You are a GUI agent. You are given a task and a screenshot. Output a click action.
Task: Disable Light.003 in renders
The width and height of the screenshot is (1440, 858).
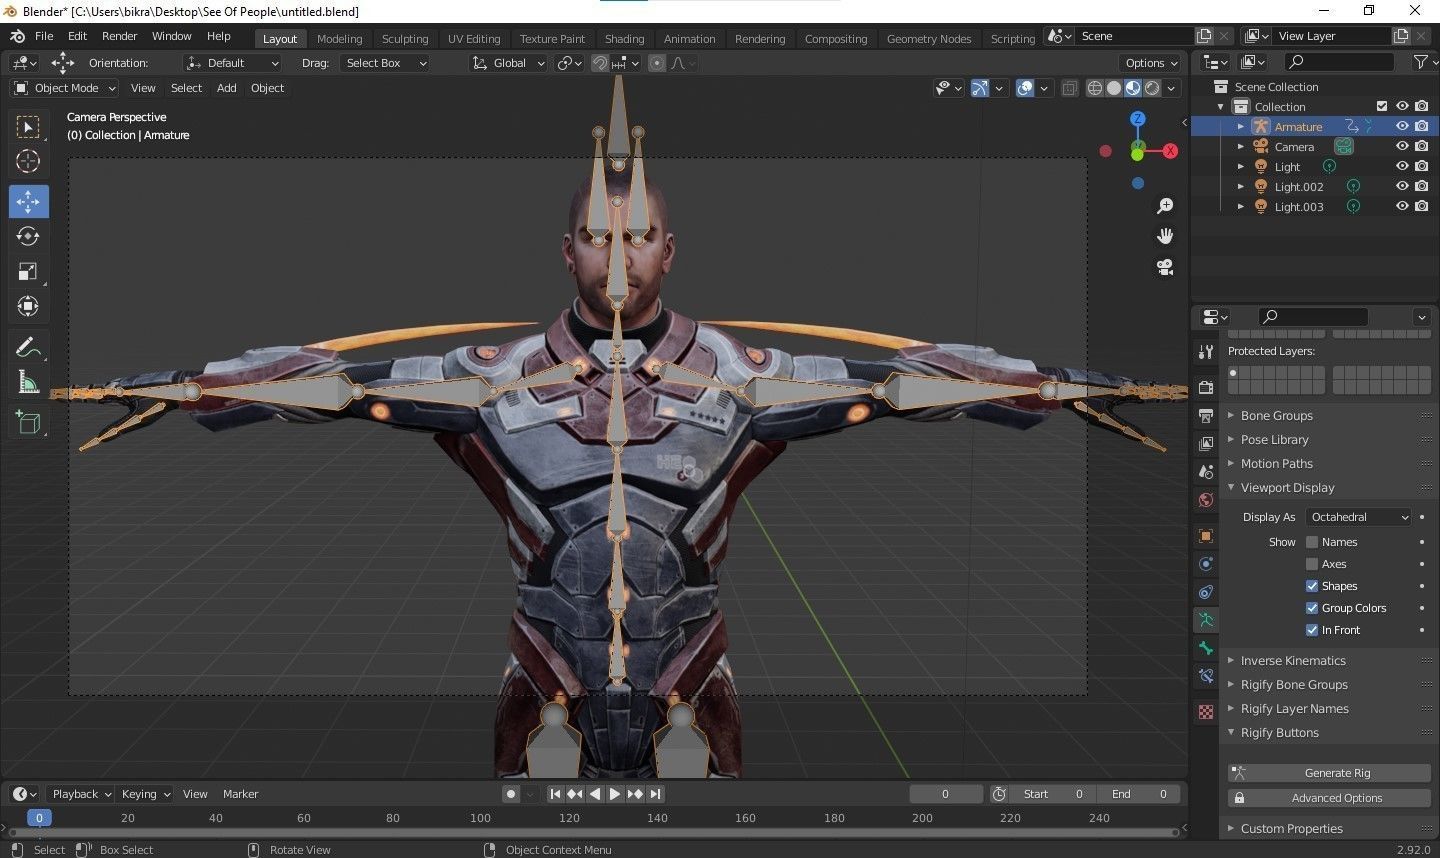click(x=1421, y=206)
